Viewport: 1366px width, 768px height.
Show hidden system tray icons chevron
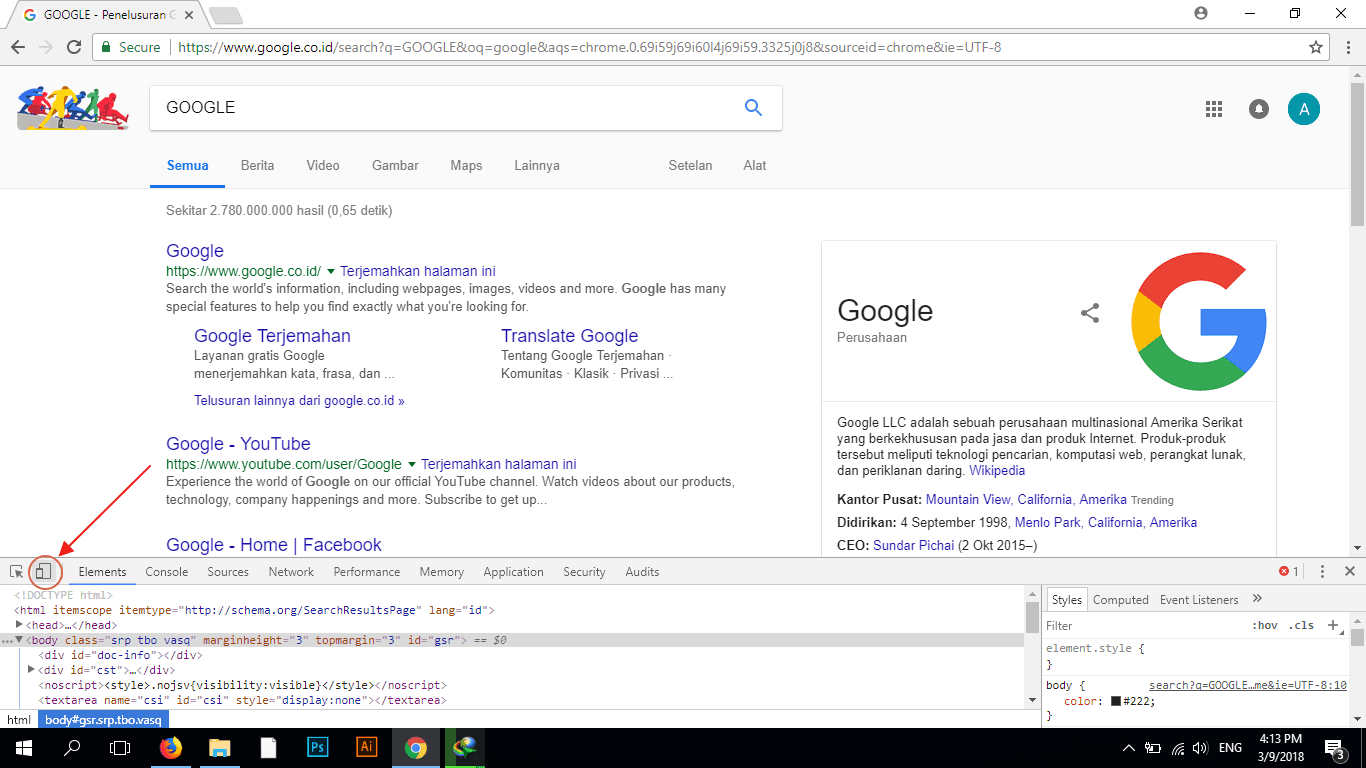click(x=1129, y=748)
